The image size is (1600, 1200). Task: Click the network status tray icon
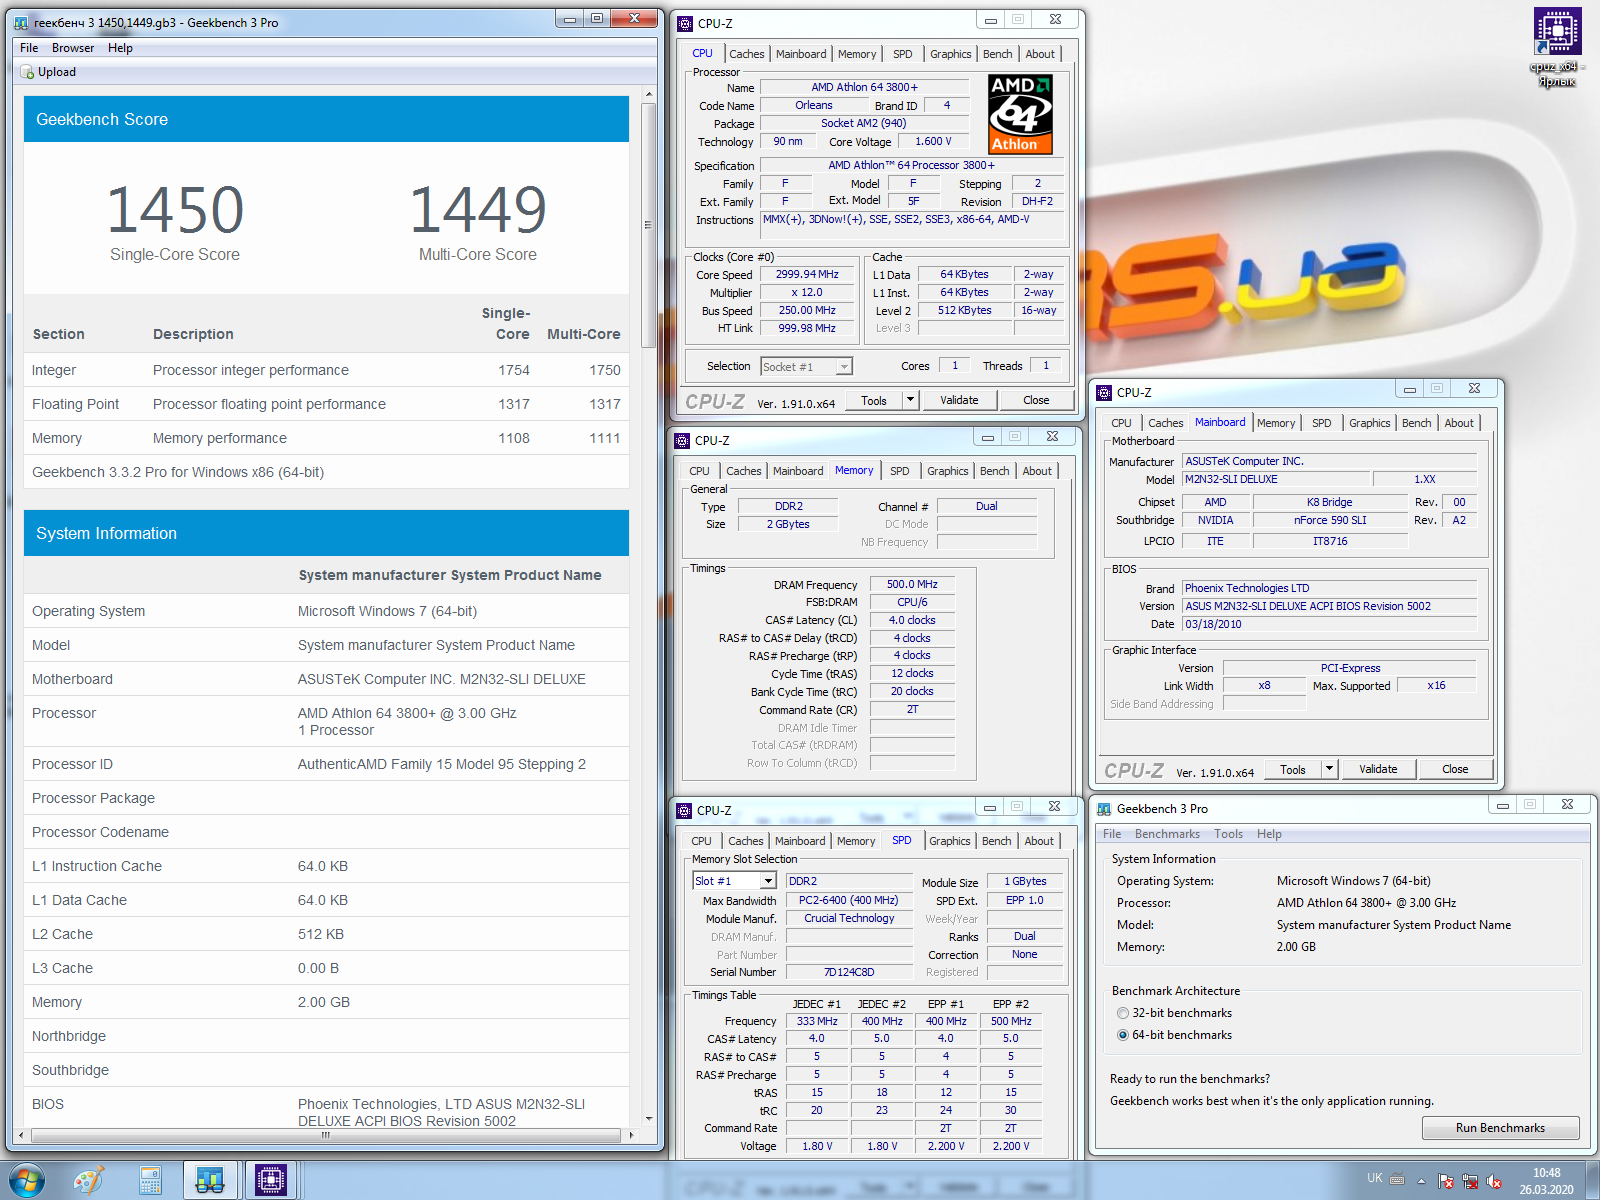pyautogui.click(x=1470, y=1181)
